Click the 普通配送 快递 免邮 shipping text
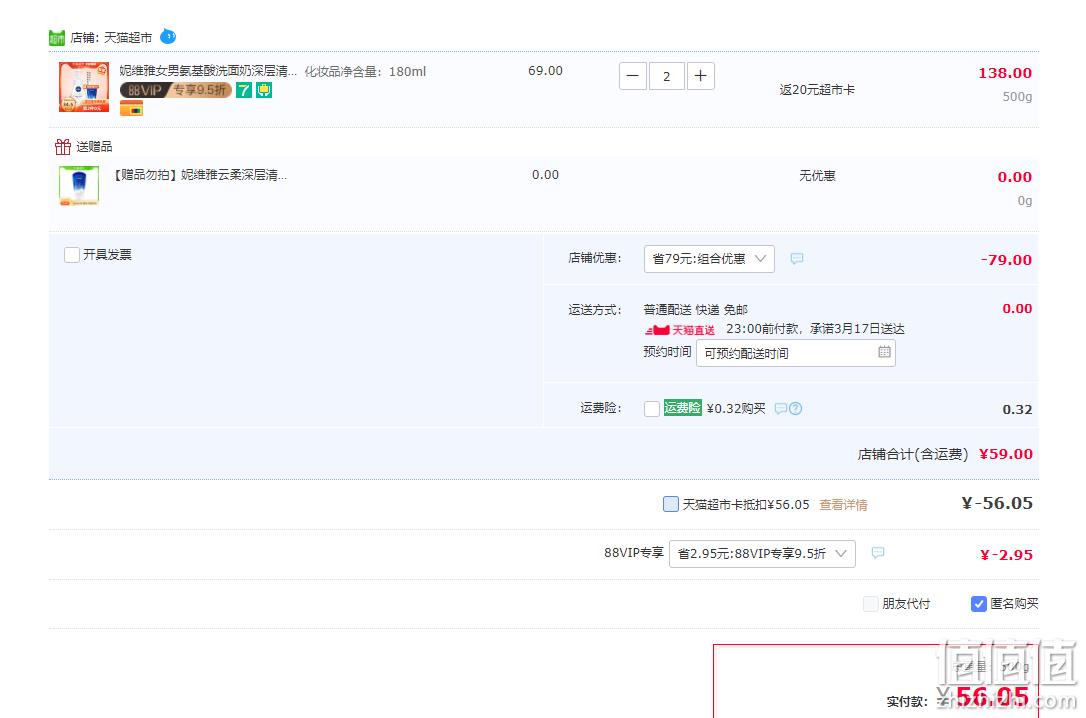1086x718 pixels. tap(695, 309)
